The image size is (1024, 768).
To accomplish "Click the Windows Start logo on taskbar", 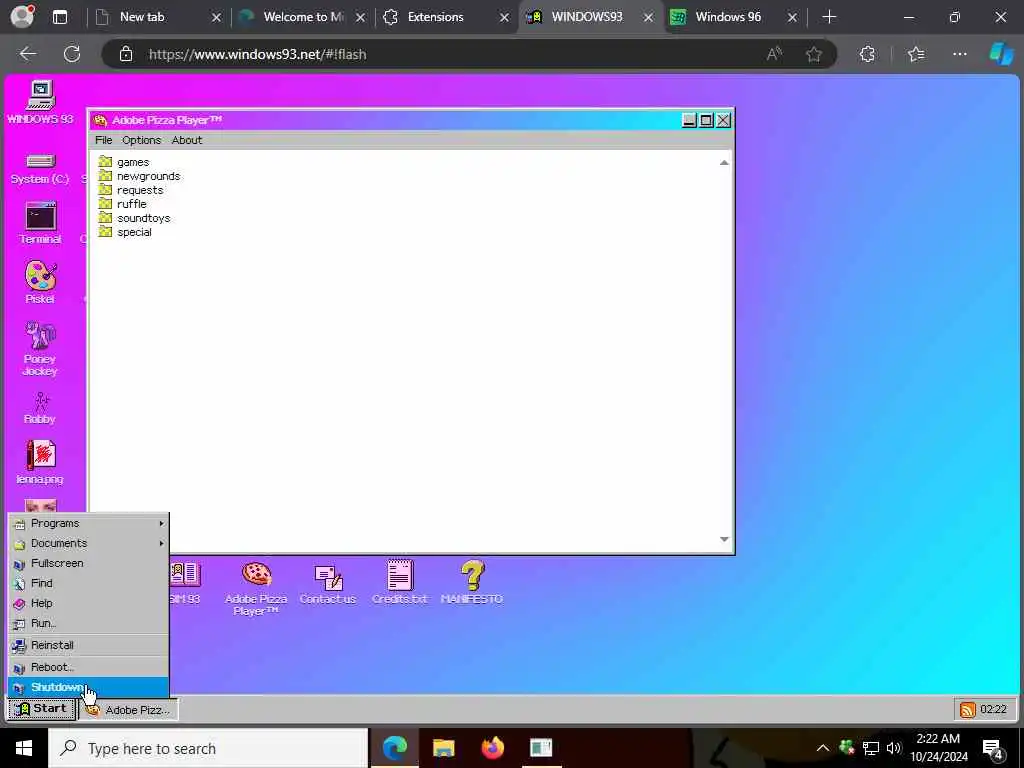I will click(24, 748).
